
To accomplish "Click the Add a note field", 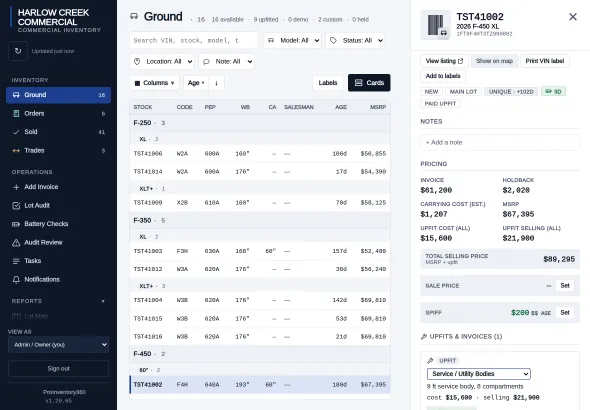I will coord(500,143).
